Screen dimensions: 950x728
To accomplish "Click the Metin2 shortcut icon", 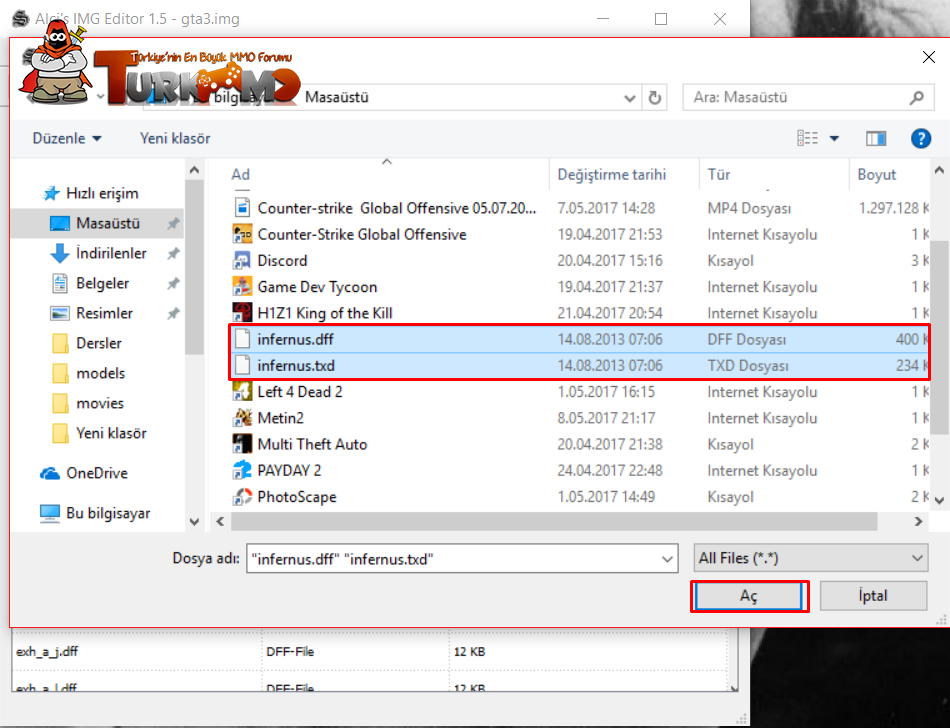I will point(242,418).
